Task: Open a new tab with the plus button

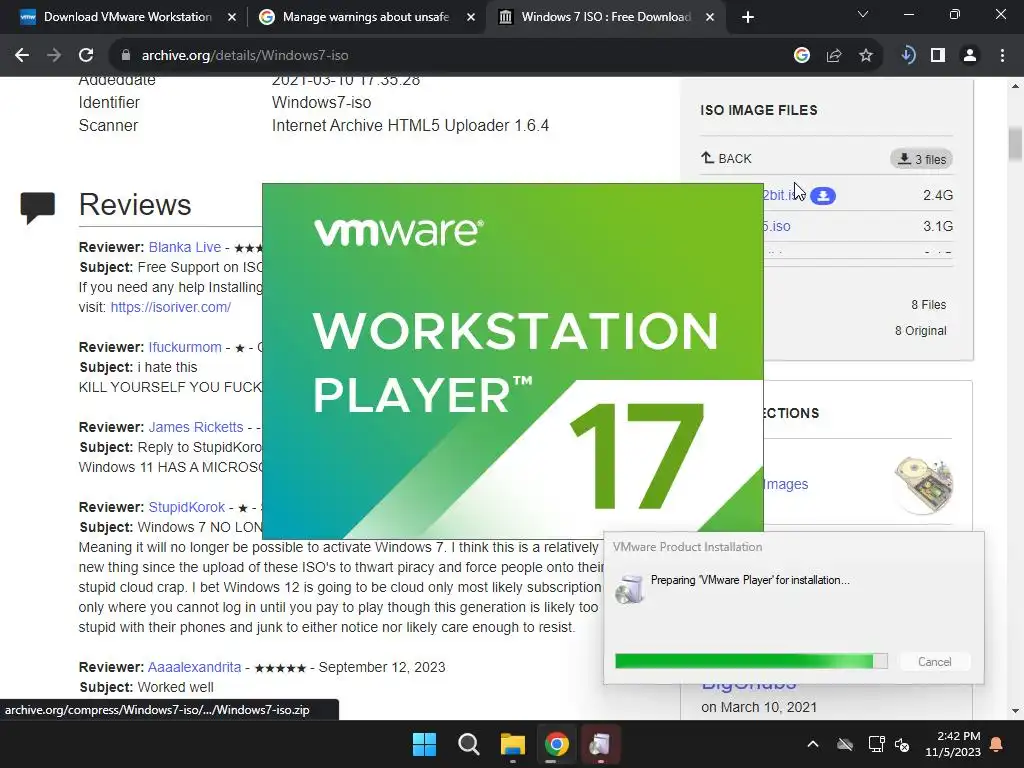Action: click(x=748, y=17)
